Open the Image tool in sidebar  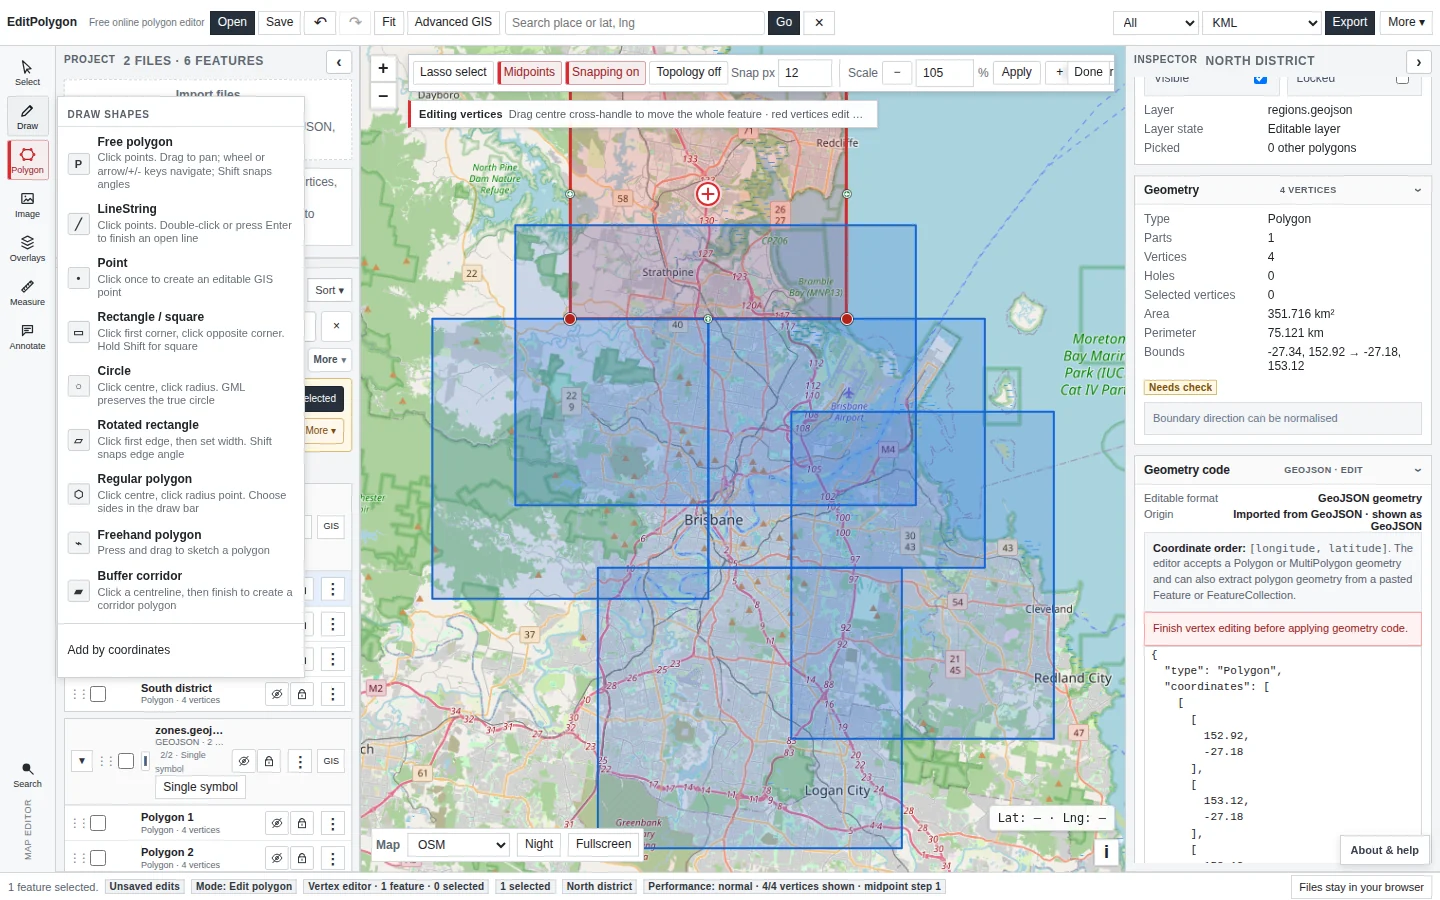tap(27, 205)
